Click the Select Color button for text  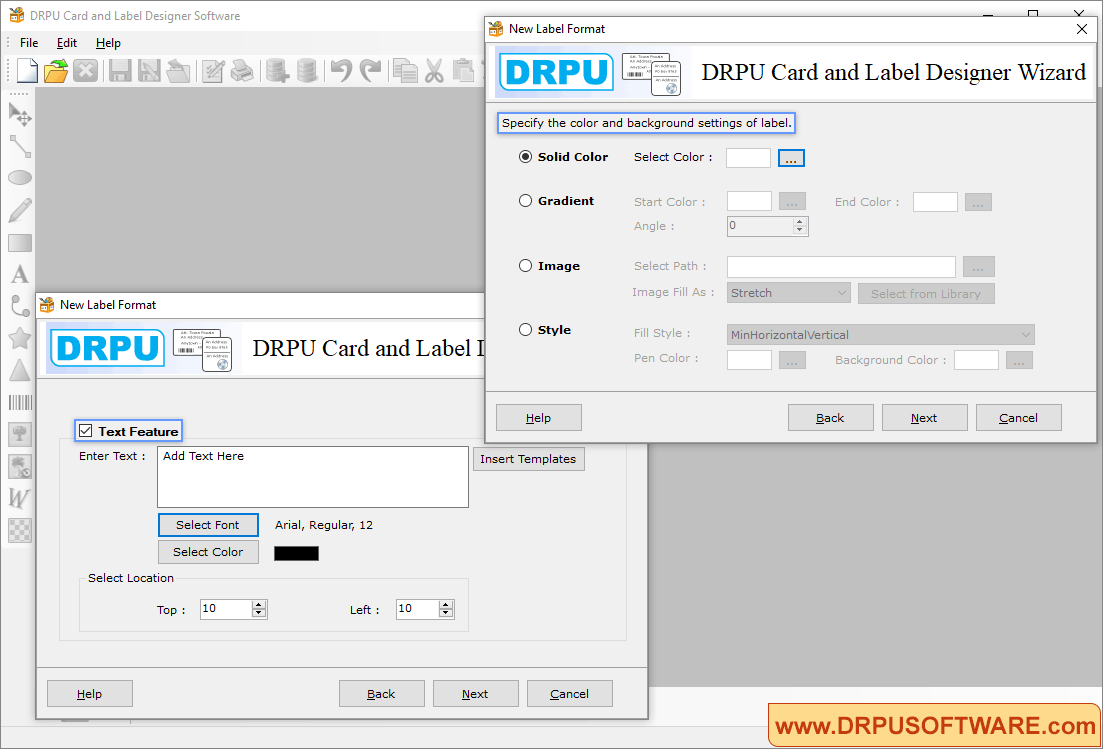208,552
